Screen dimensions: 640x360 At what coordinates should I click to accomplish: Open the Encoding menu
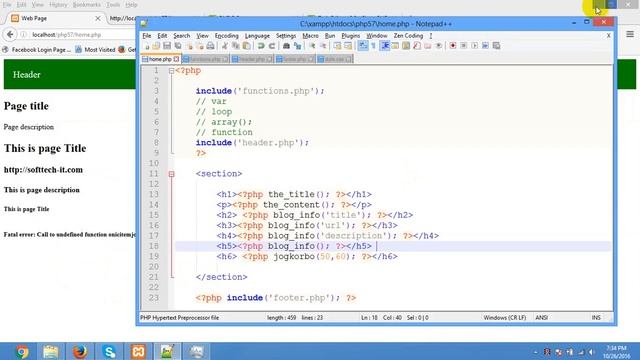coord(227,36)
